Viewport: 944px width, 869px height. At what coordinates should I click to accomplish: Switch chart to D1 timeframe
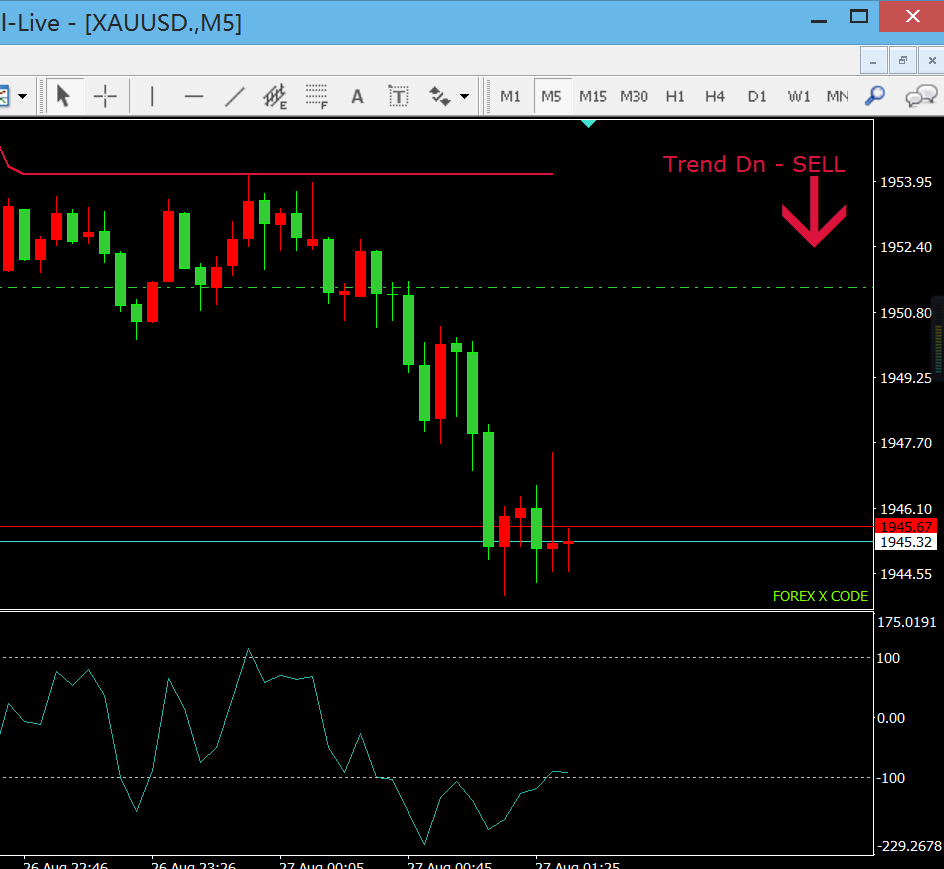pyautogui.click(x=757, y=96)
